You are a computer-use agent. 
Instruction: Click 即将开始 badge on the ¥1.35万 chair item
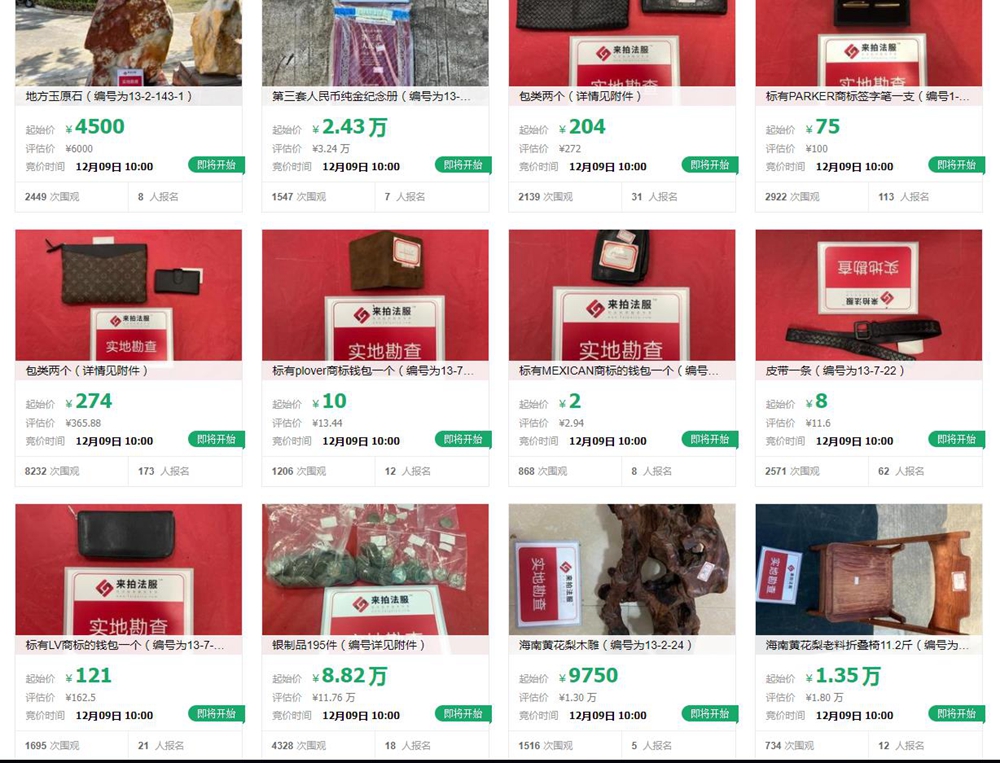click(957, 714)
